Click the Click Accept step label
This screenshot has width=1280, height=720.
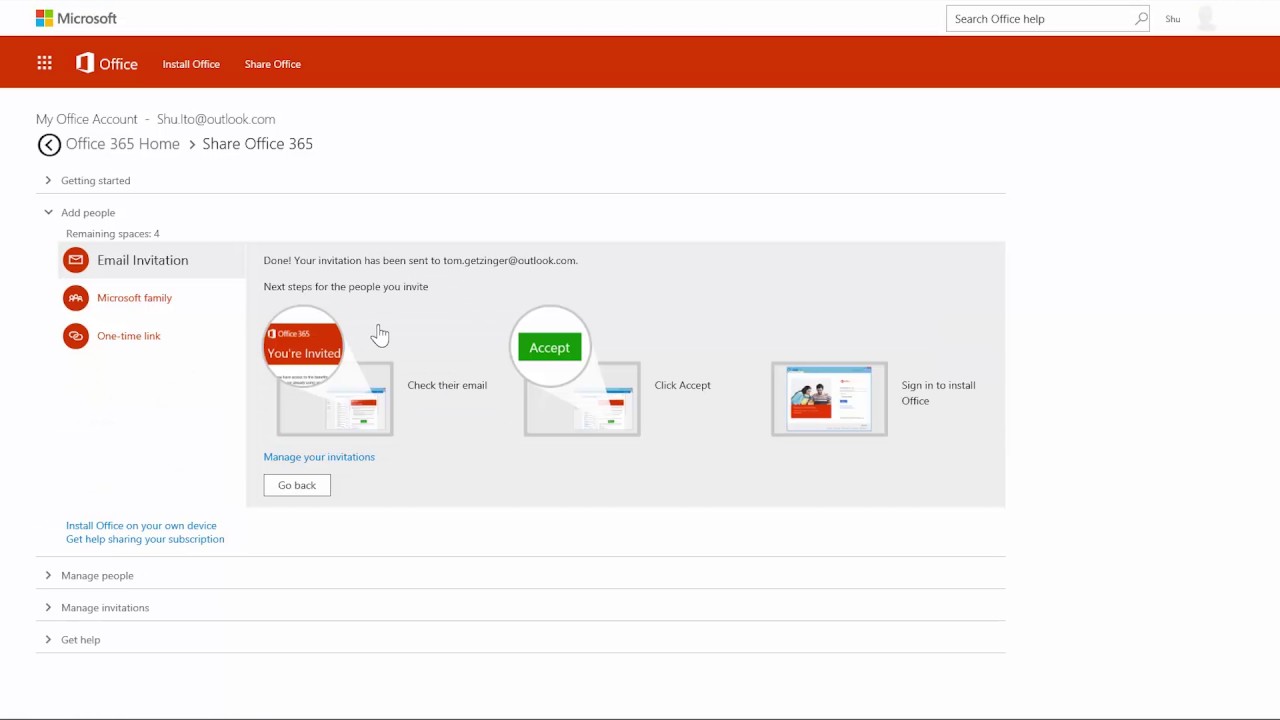click(x=682, y=385)
